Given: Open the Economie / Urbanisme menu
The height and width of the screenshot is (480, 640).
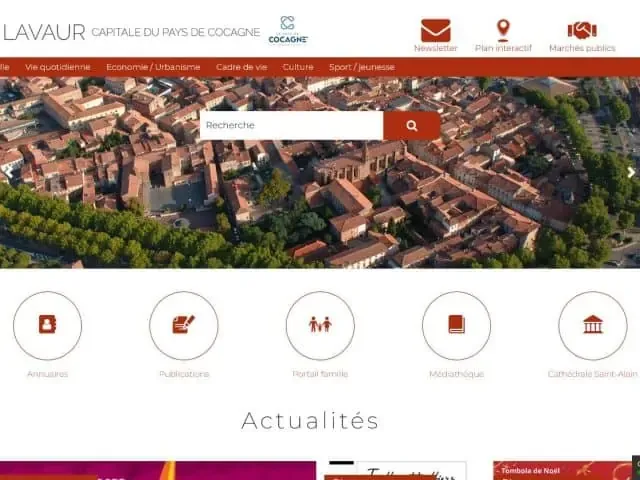Looking at the screenshot, I should [x=153, y=67].
